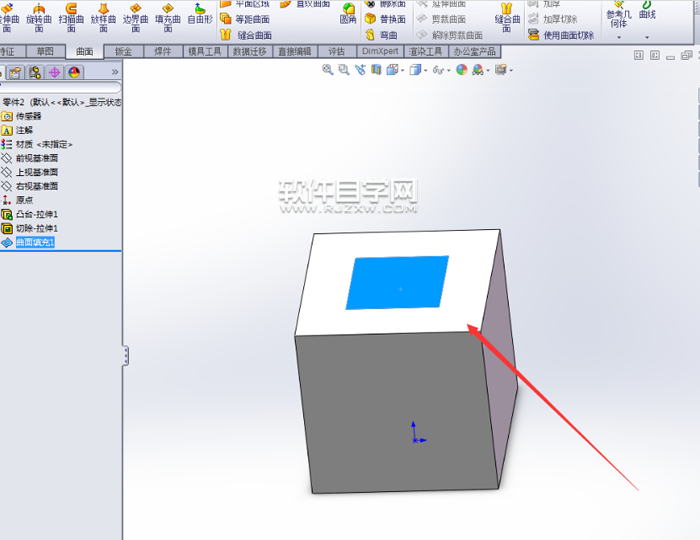Click the 缝合曲面 tool beside 等距曲面
700x540 pixels.
click(246, 35)
